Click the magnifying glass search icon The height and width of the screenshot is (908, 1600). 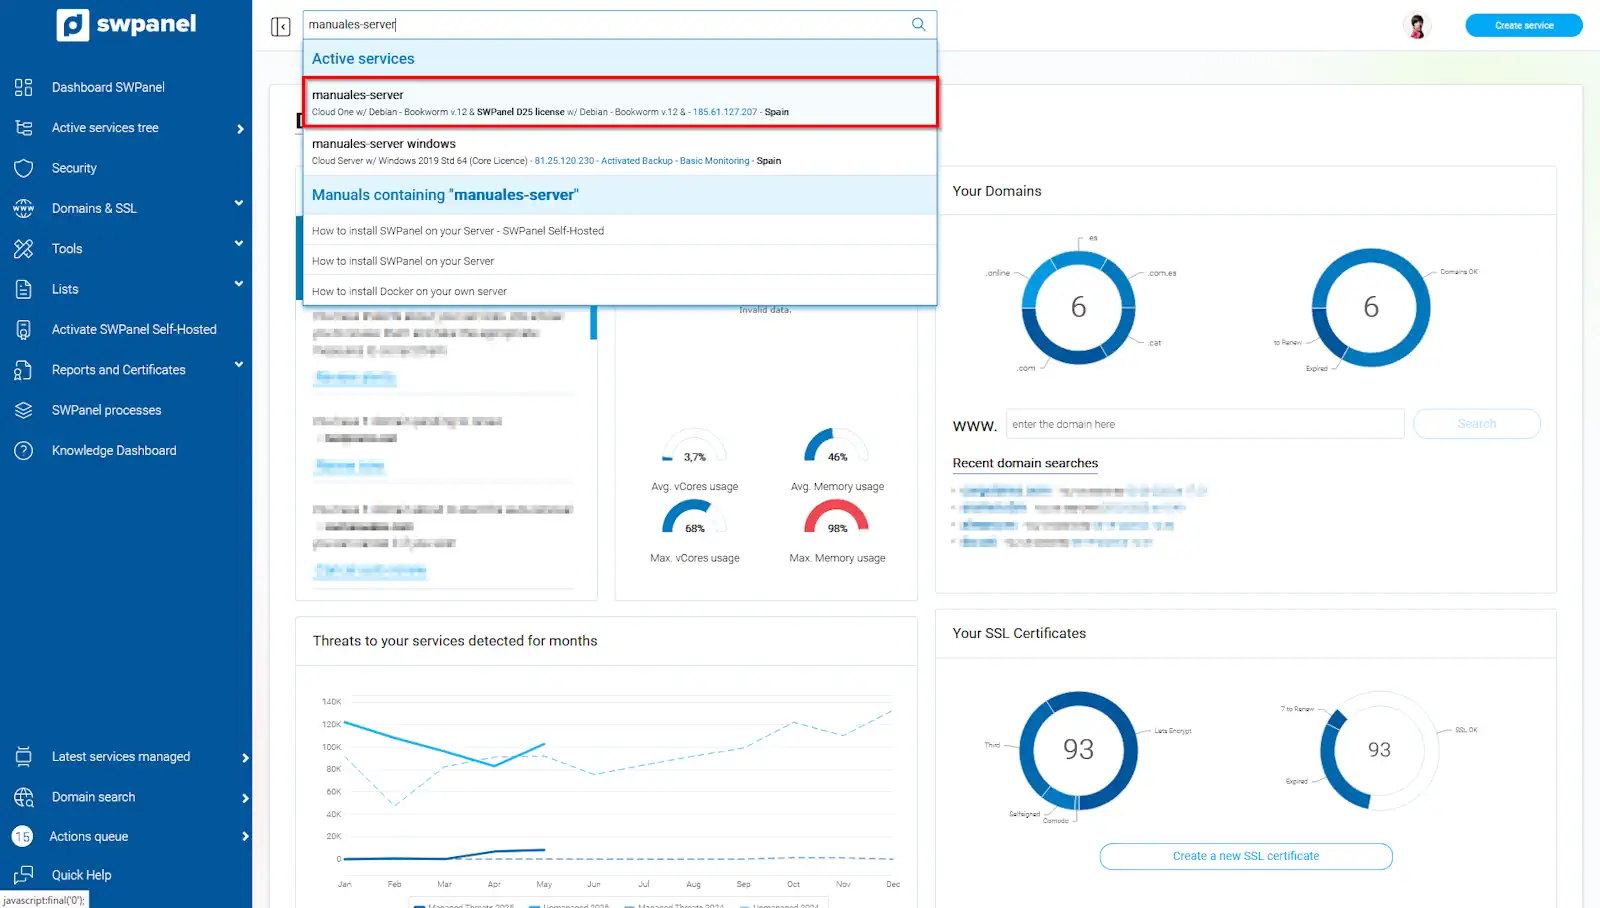pyautogui.click(x=918, y=24)
